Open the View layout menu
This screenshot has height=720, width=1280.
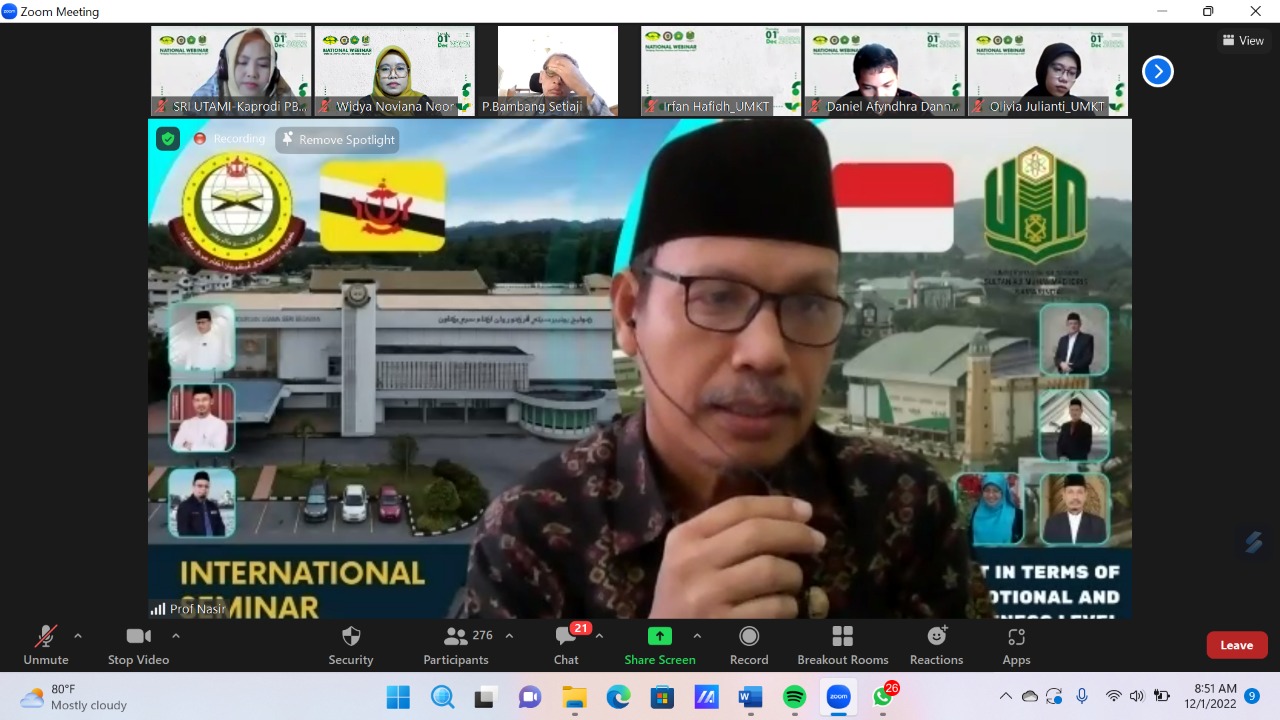1243,40
